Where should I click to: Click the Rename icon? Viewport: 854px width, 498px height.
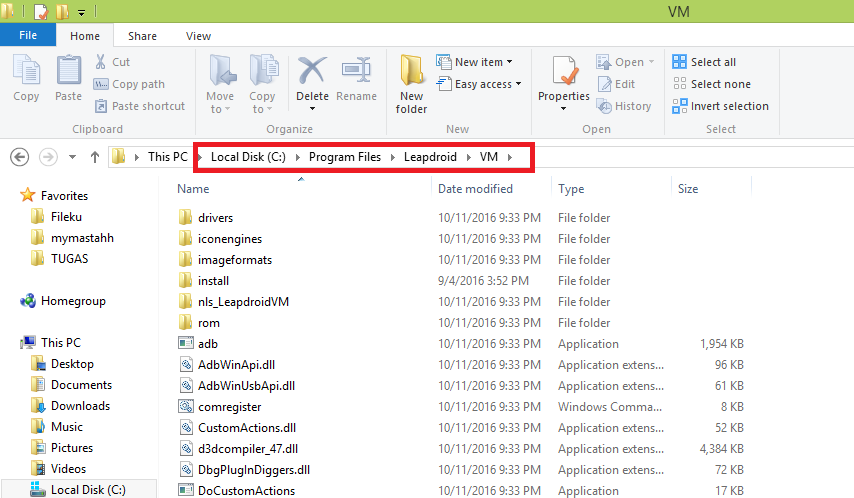pyautogui.click(x=356, y=70)
